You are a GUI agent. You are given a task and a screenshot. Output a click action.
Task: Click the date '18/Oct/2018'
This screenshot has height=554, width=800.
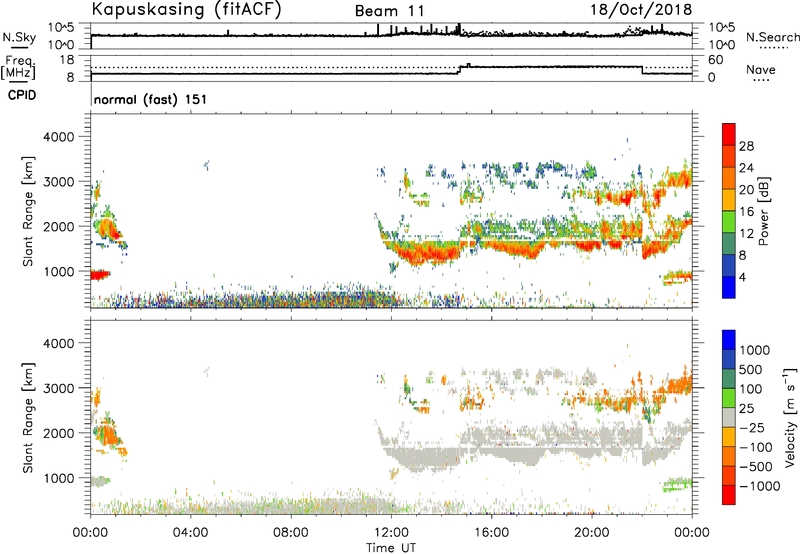[x=641, y=9]
